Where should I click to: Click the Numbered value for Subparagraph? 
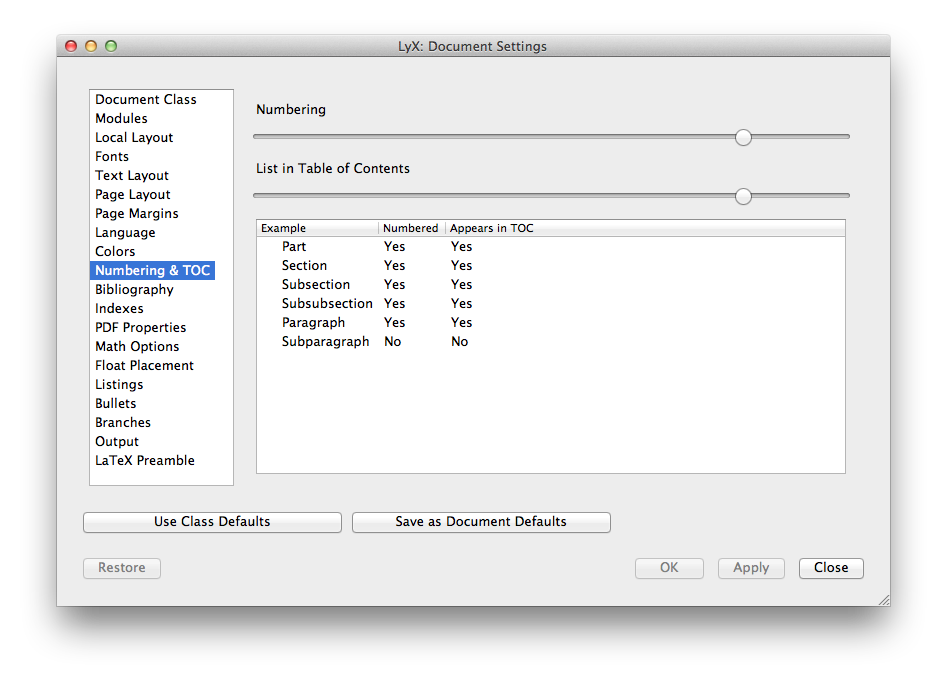tap(393, 342)
